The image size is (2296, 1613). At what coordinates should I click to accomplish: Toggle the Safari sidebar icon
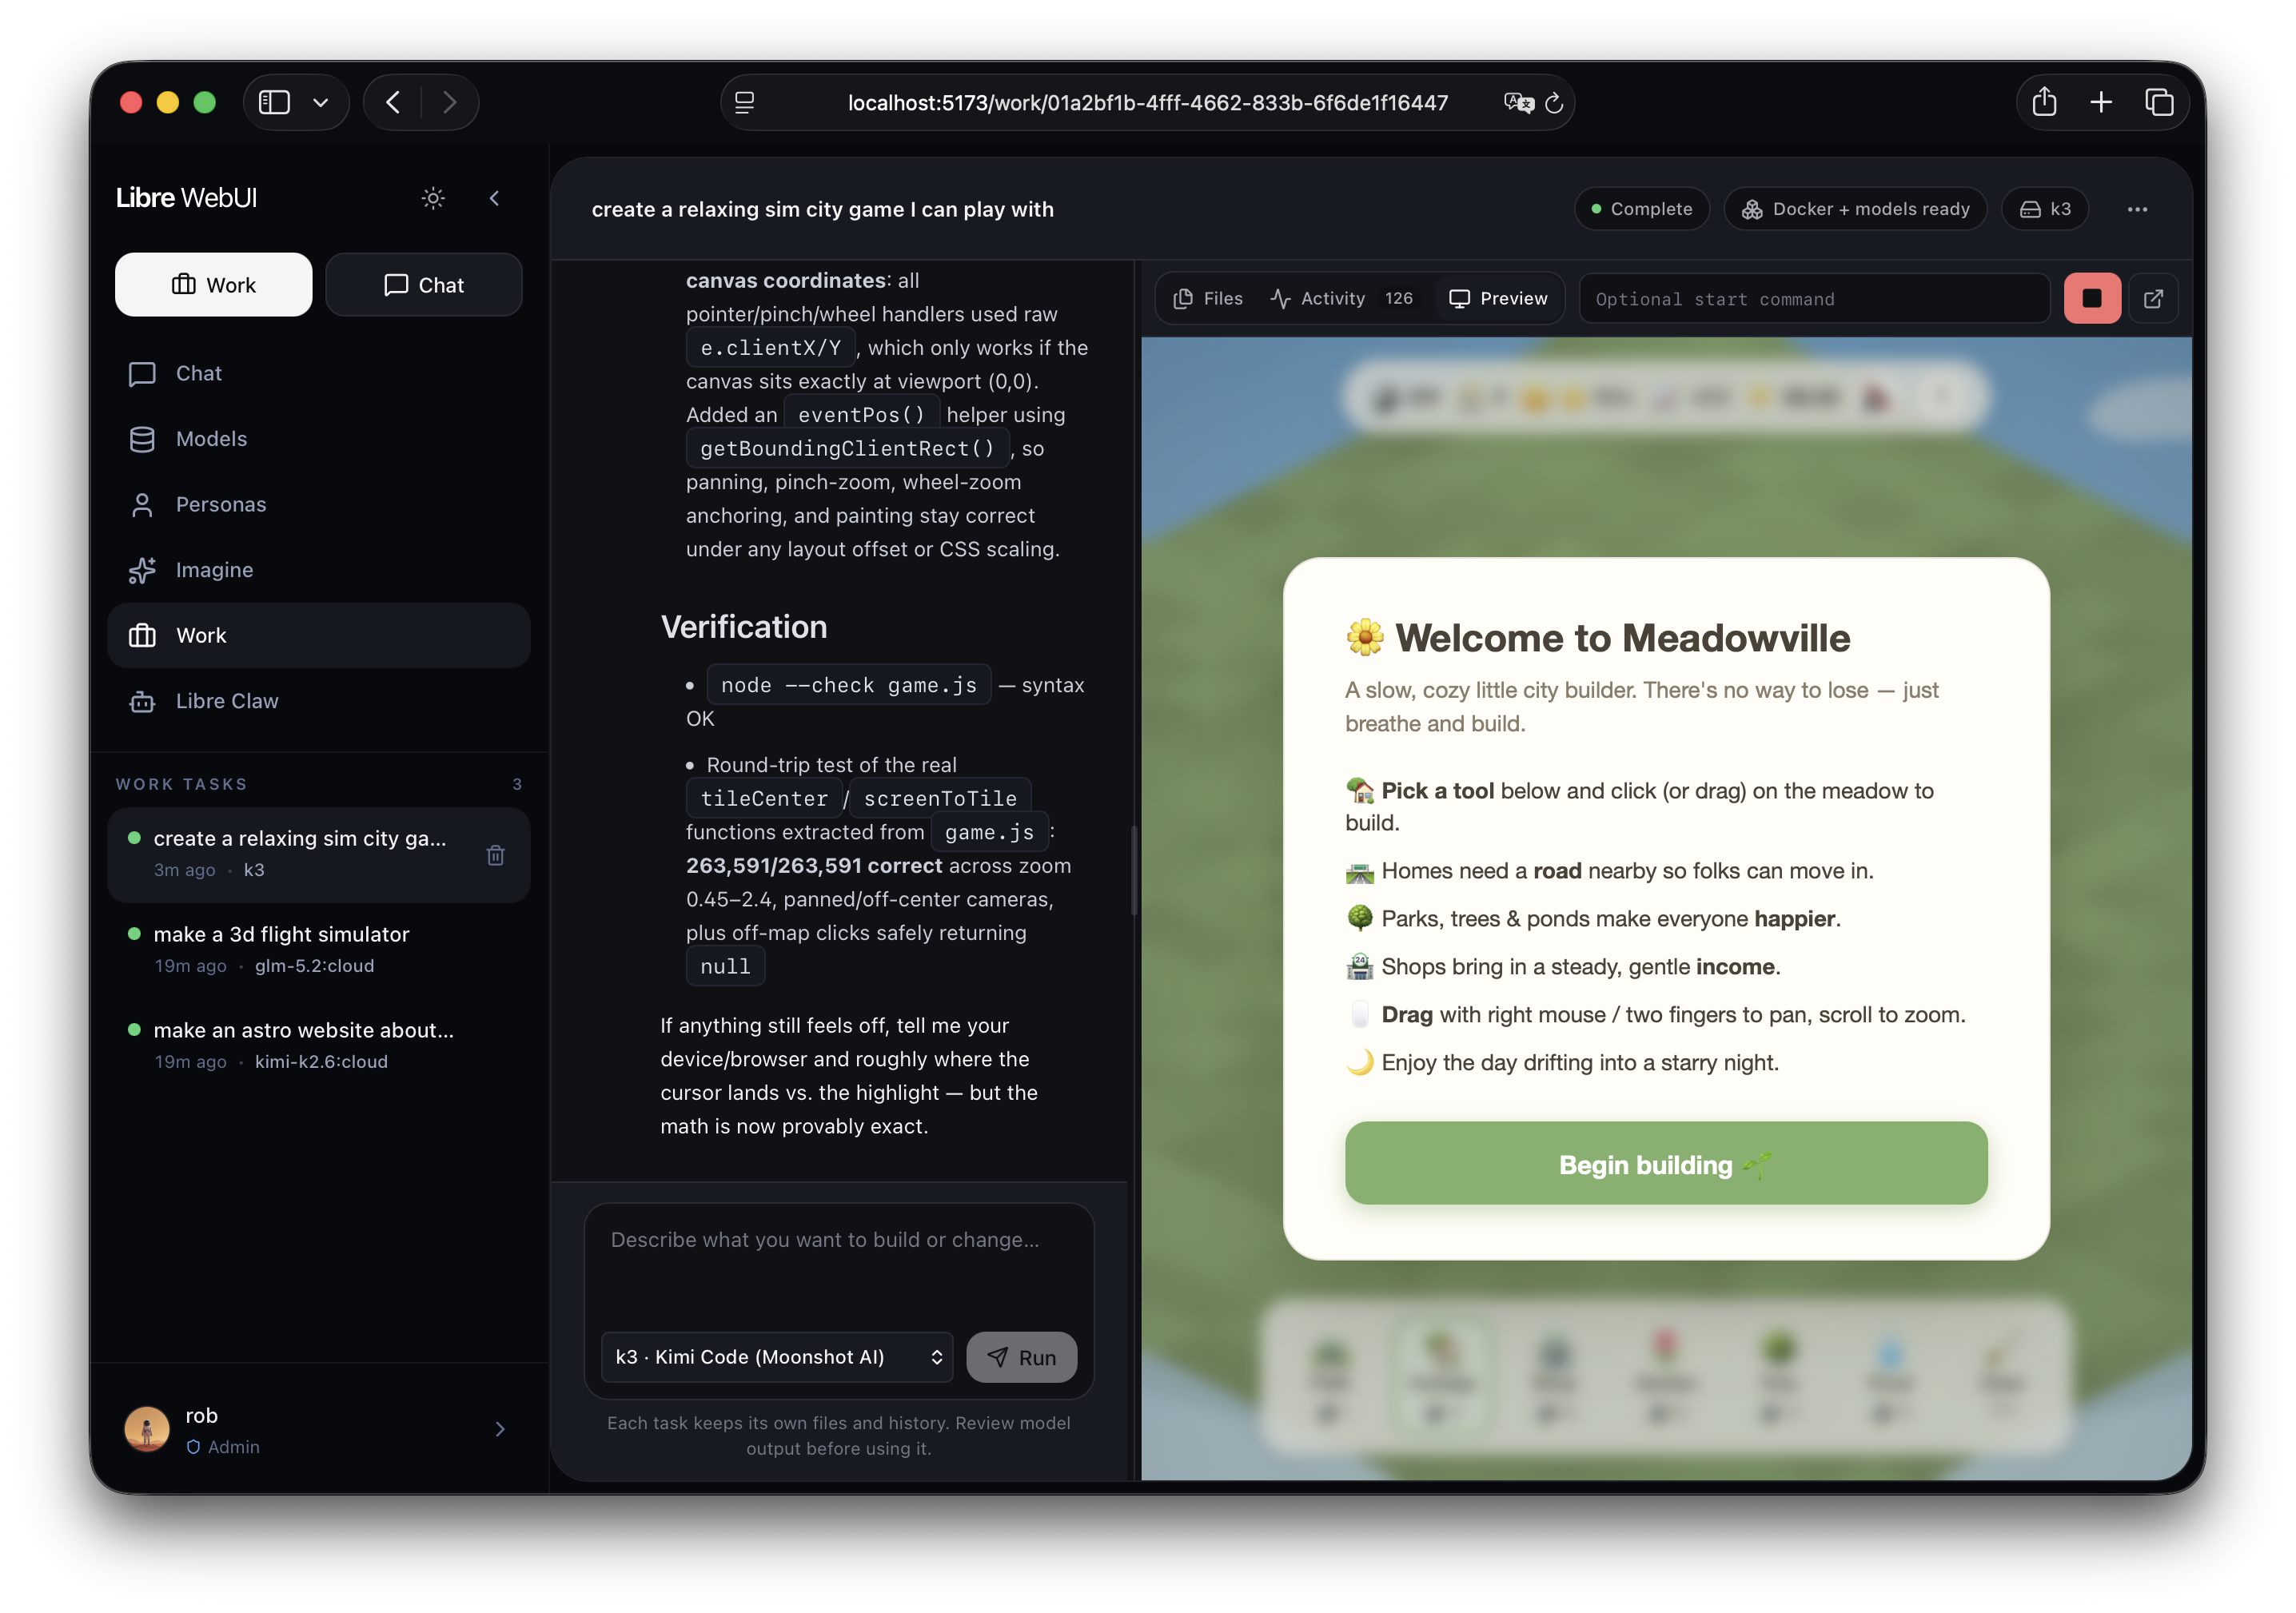(x=274, y=102)
